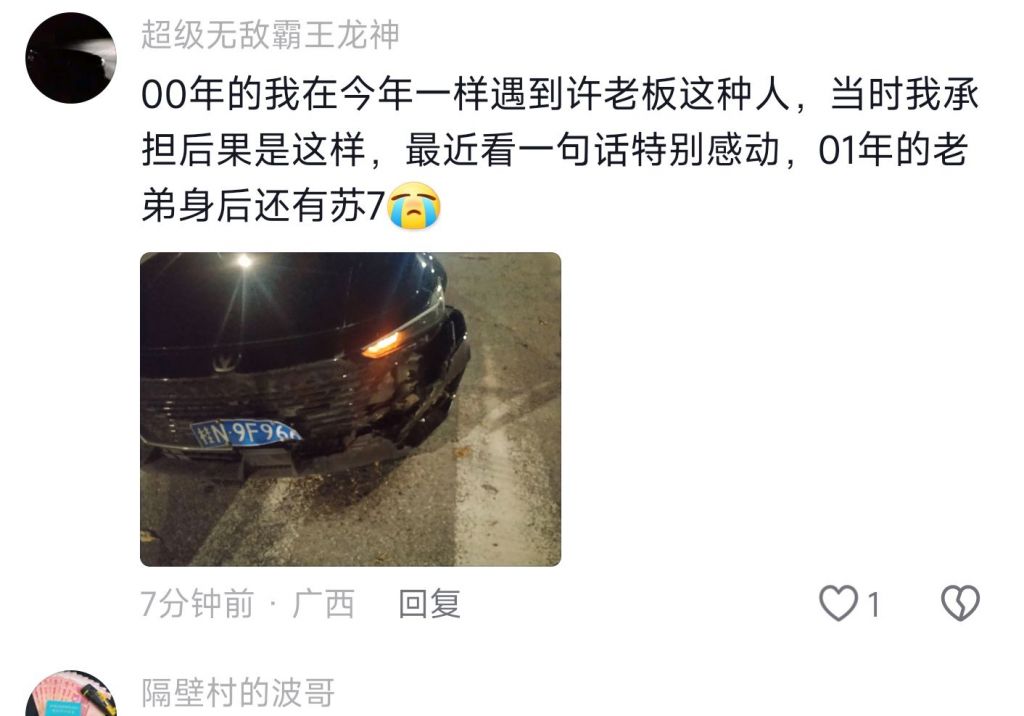The image size is (1024, 716).
Task: Dislike the comment with broken heart icon
Action: click(x=960, y=603)
